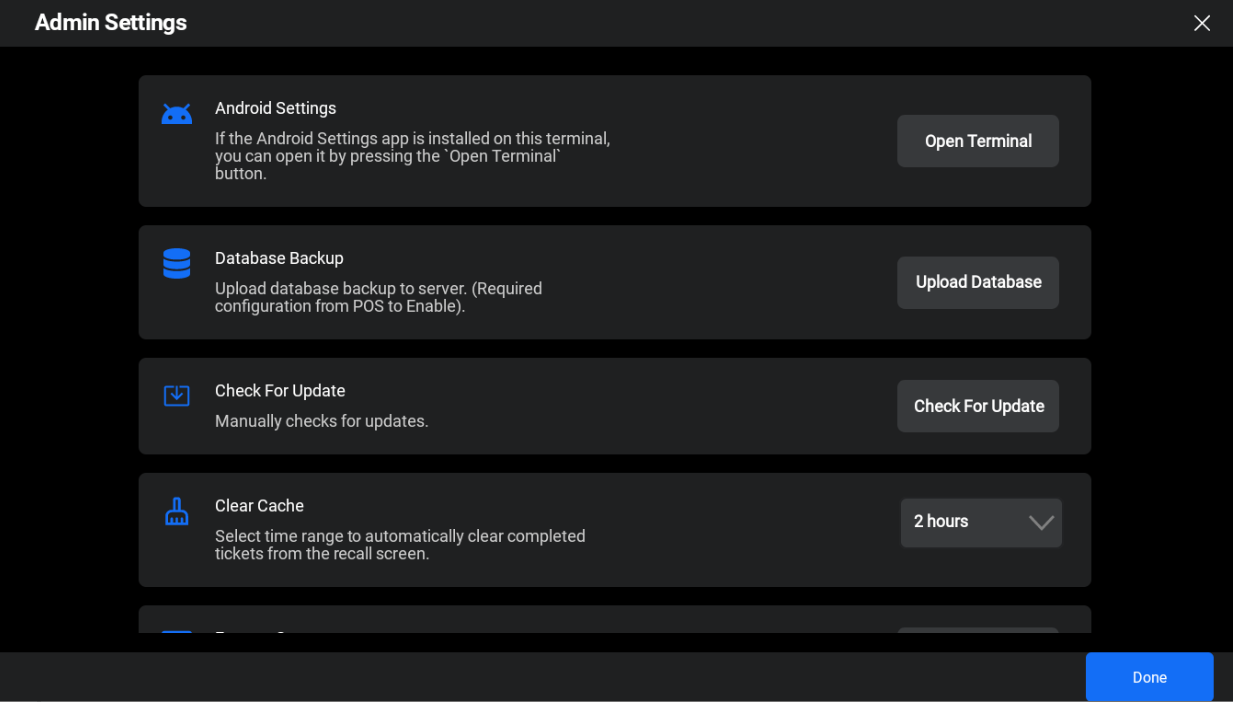Viewport: 1233px width, 702px height.
Task: Click the Admin Settings title
Action: pos(111,23)
